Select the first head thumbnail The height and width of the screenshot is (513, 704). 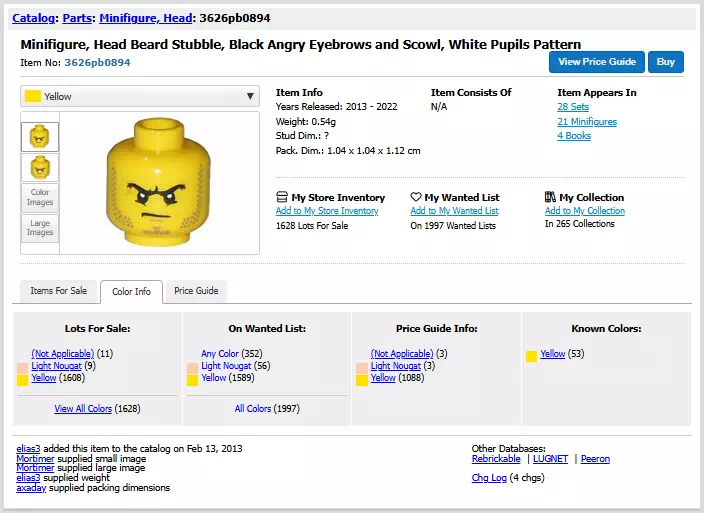pyautogui.click(x=40, y=137)
